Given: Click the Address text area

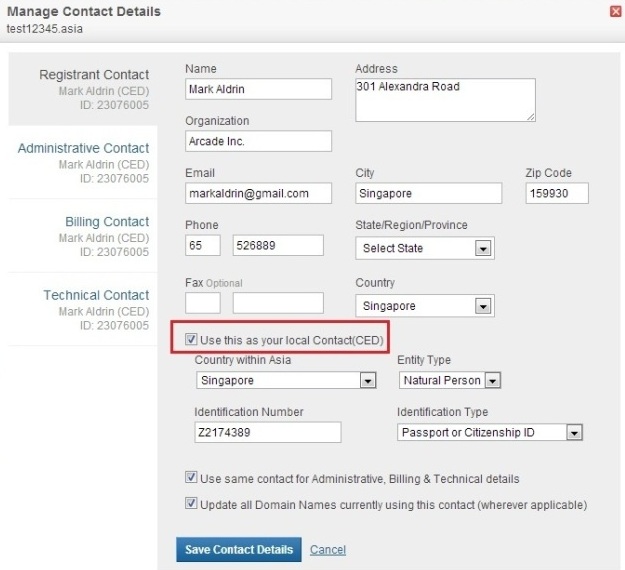Looking at the screenshot, I should [445, 100].
